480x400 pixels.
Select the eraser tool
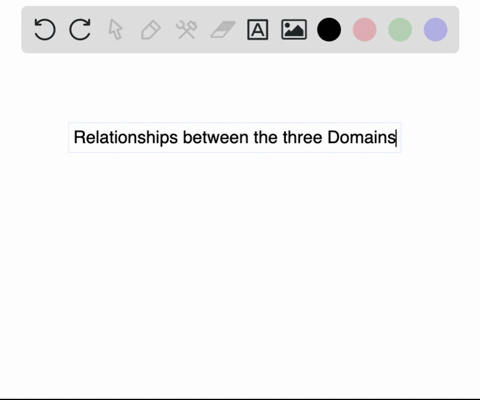tap(223, 30)
